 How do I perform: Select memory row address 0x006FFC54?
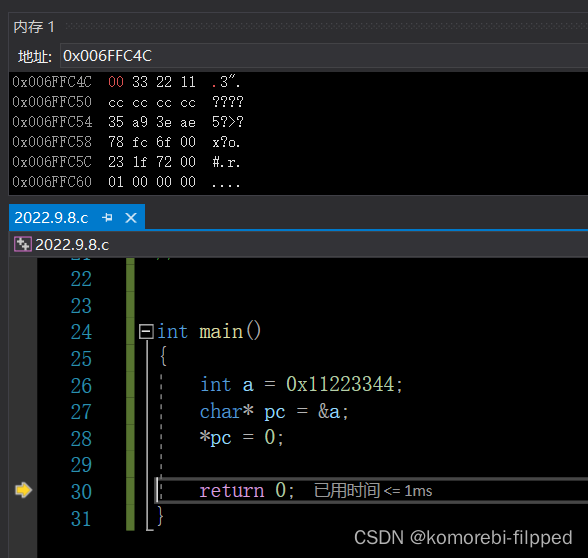click(x=52, y=122)
